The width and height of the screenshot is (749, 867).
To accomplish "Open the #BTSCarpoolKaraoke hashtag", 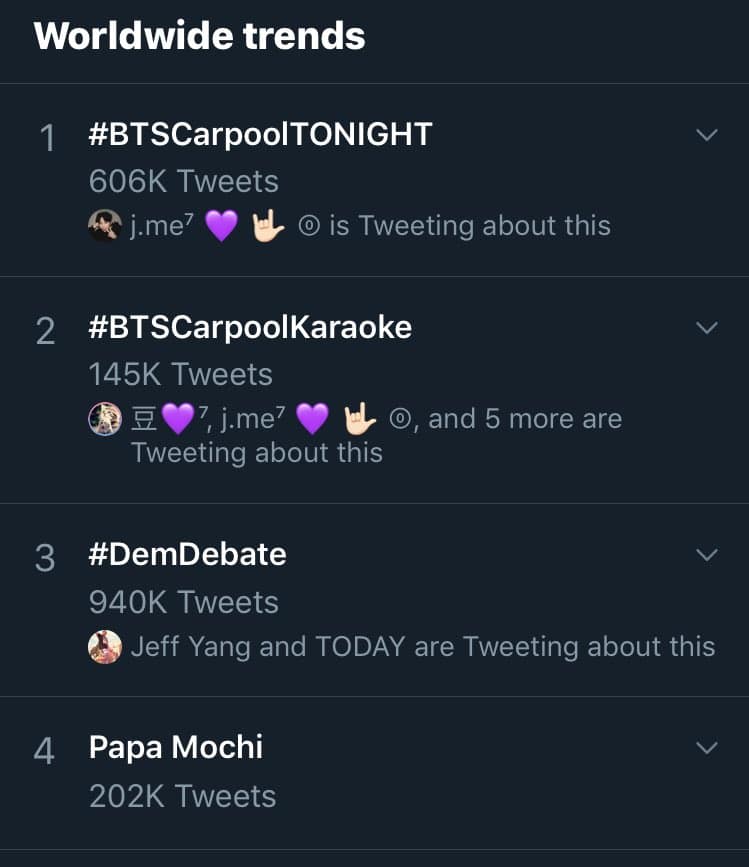I will 250,327.
